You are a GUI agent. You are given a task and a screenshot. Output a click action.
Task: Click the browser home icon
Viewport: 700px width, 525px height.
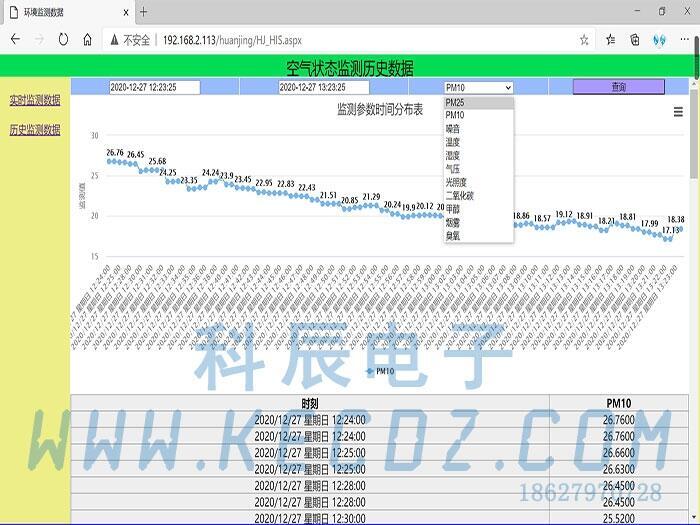(88, 40)
